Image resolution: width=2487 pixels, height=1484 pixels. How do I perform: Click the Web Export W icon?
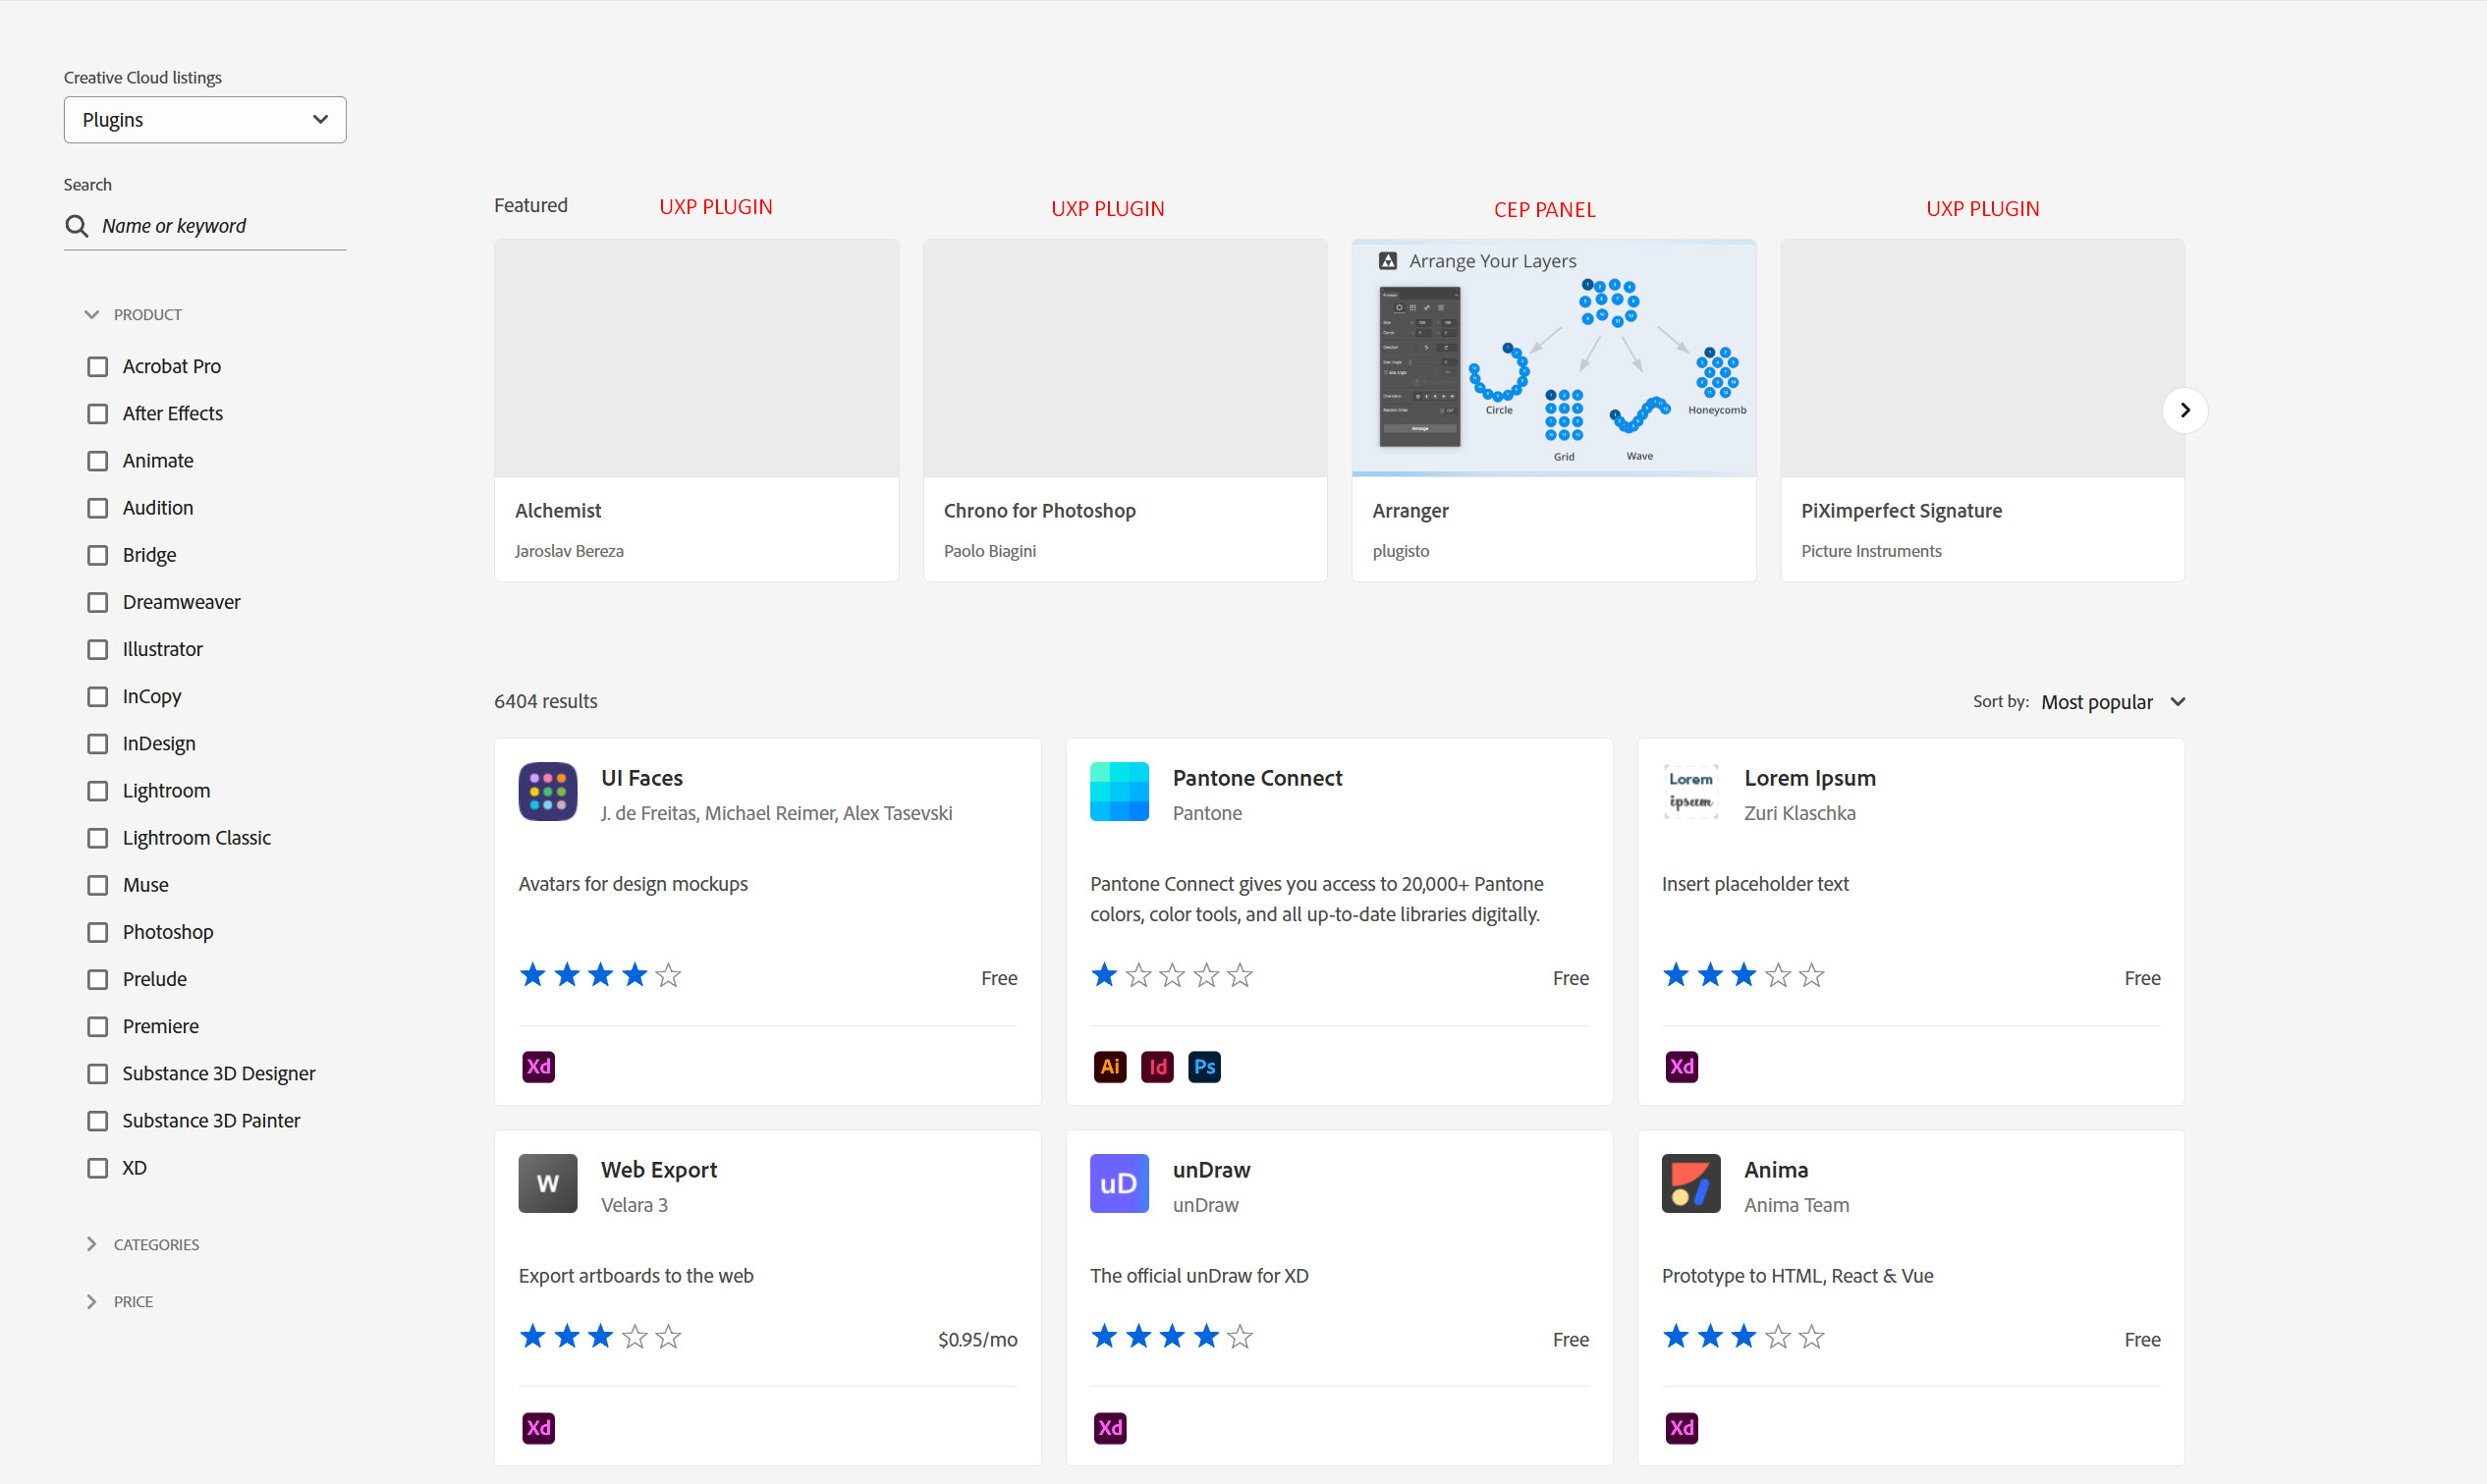point(547,1183)
